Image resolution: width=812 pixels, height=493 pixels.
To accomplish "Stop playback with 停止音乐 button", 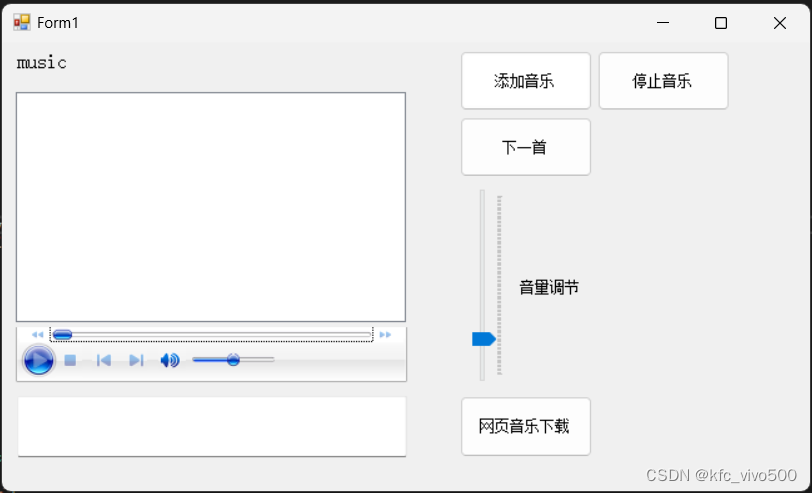I will coord(663,81).
